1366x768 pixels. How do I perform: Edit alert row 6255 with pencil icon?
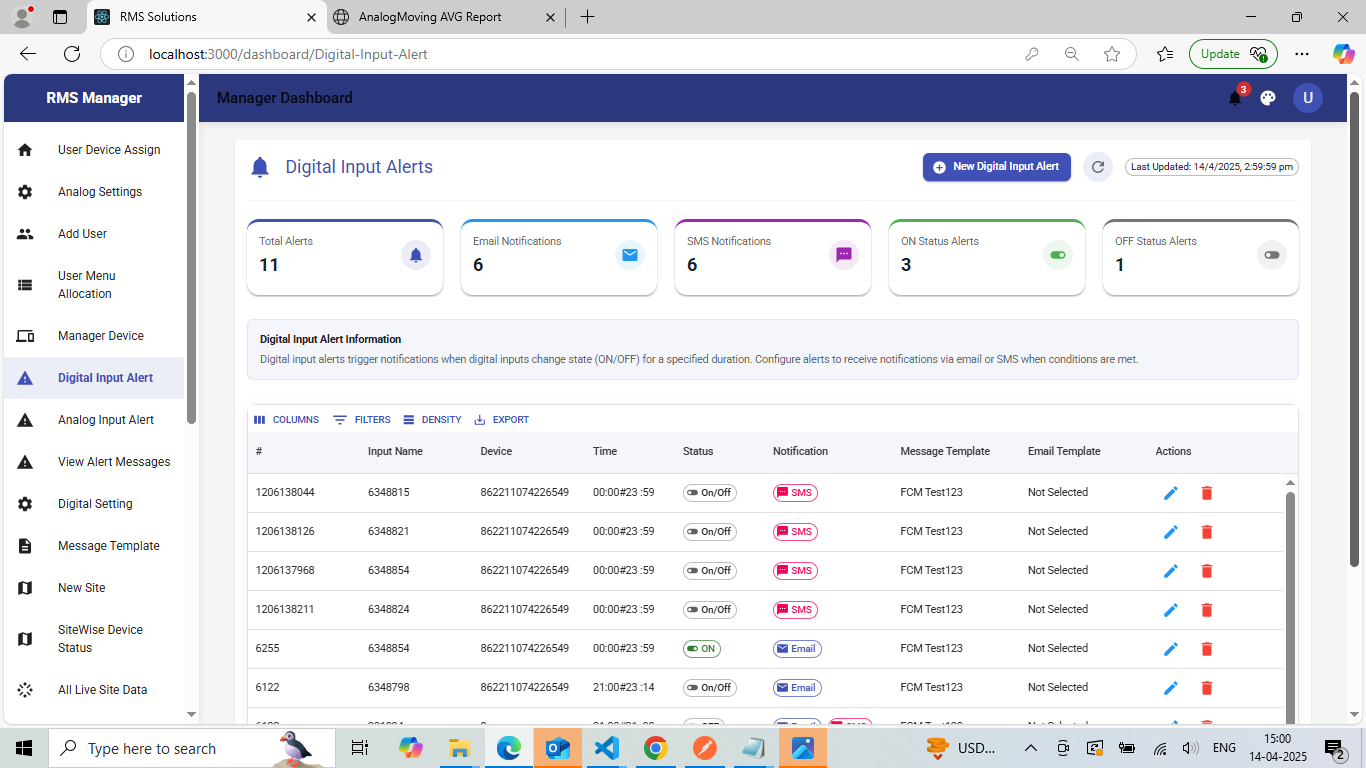(x=1171, y=649)
